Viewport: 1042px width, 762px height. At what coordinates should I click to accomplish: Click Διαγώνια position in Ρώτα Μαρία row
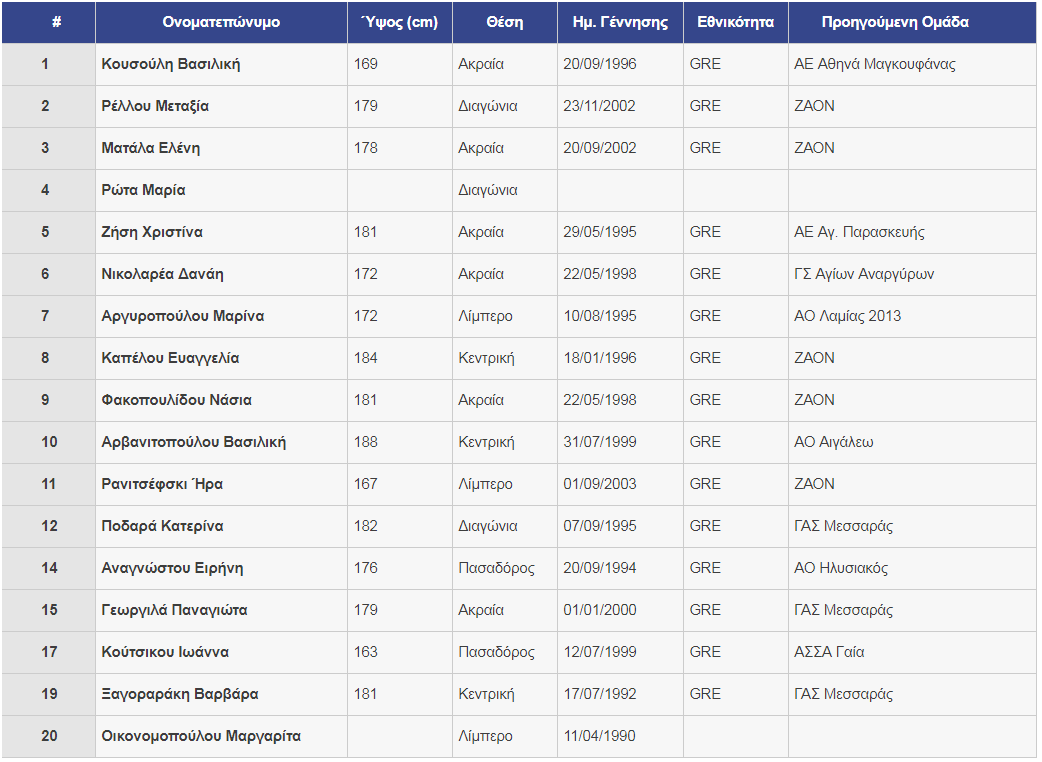[x=488, y=190]
